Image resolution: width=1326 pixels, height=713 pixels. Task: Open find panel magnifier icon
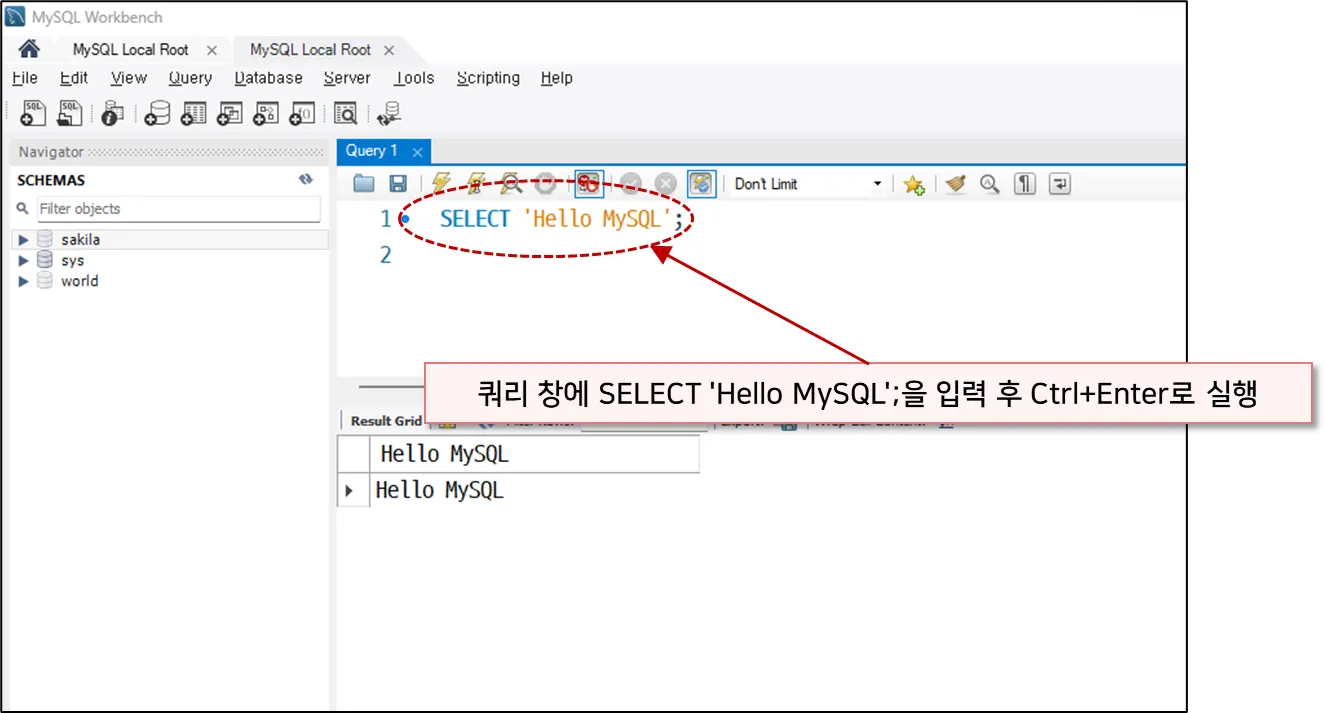(x=990, y=184)
